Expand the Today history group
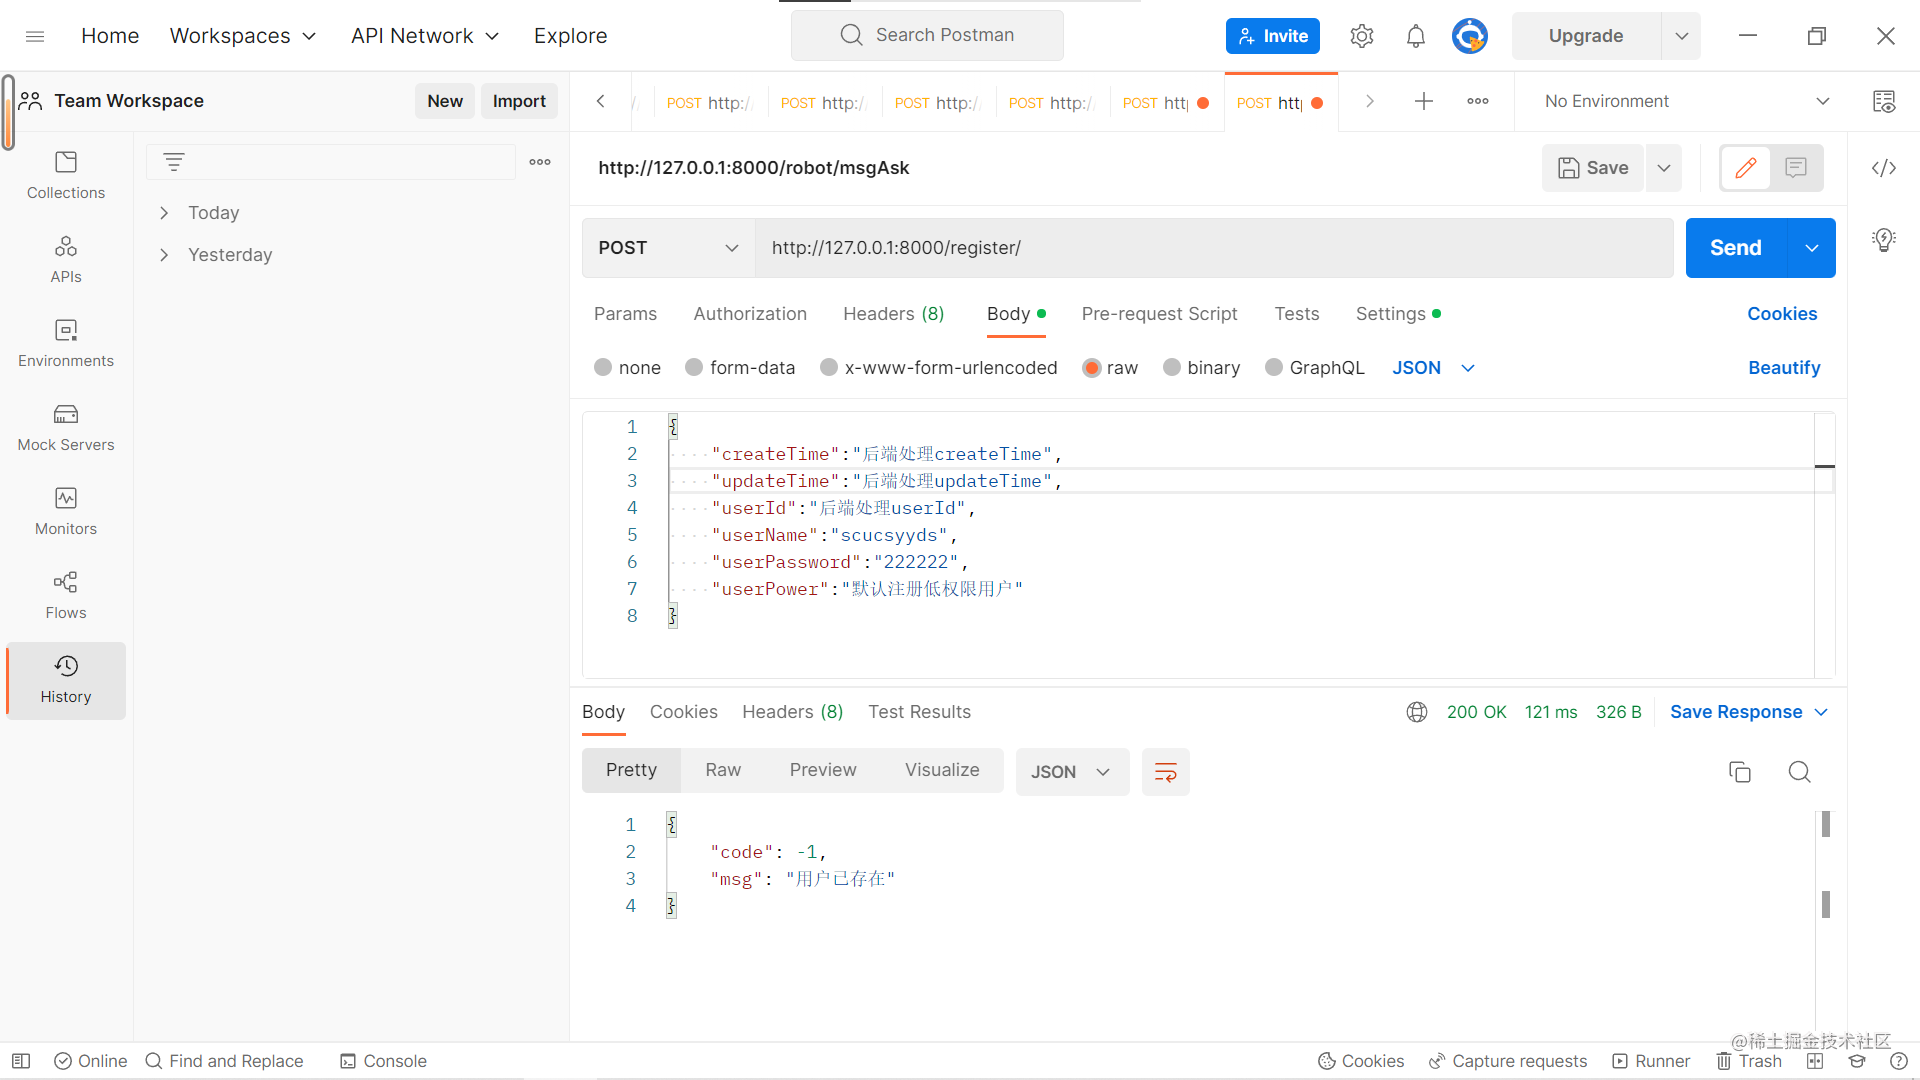This screenshot has width=1920, height=1080. click(x=165, y=213)
